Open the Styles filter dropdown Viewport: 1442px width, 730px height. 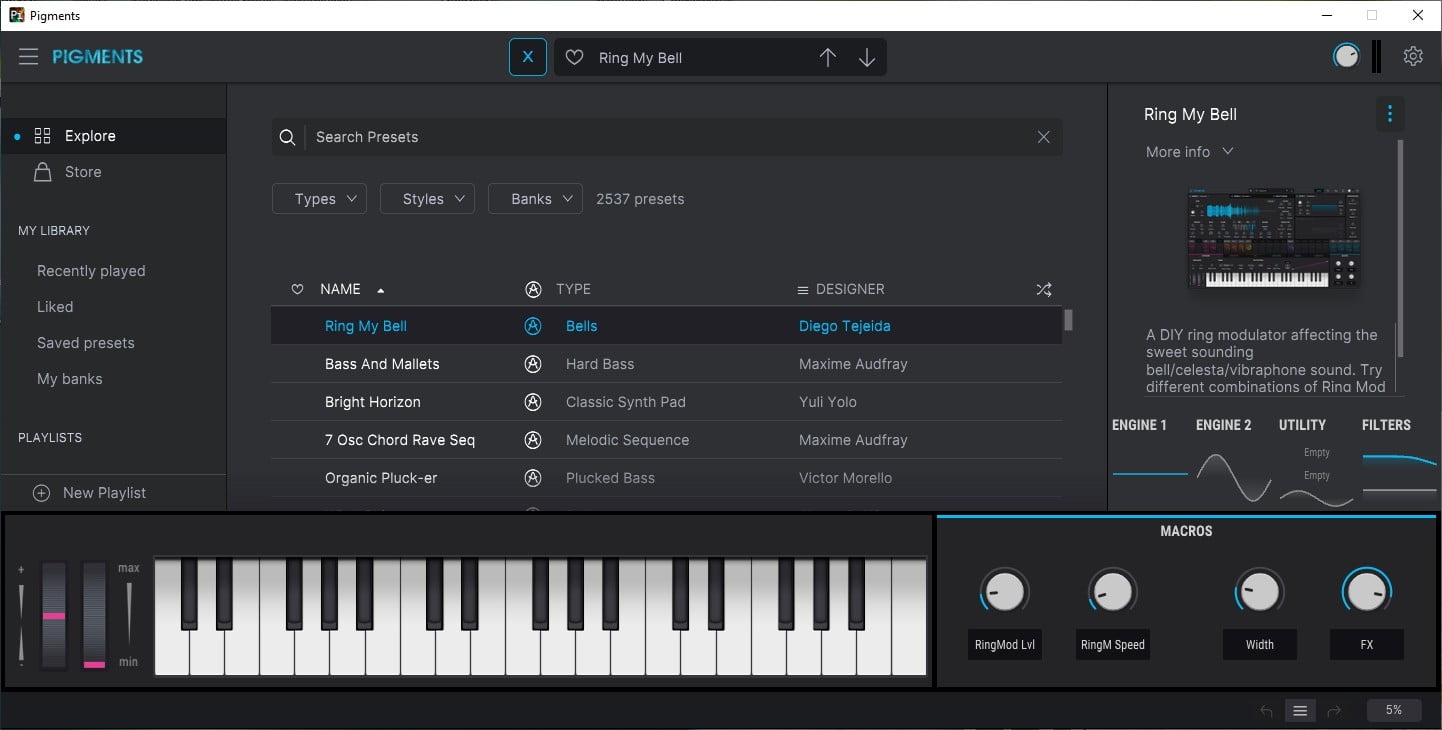[427, 199]
